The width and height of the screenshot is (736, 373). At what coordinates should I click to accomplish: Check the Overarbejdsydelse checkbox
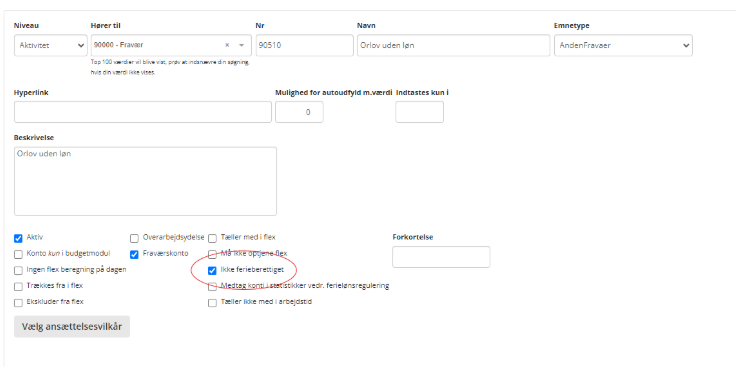[134, 238]
